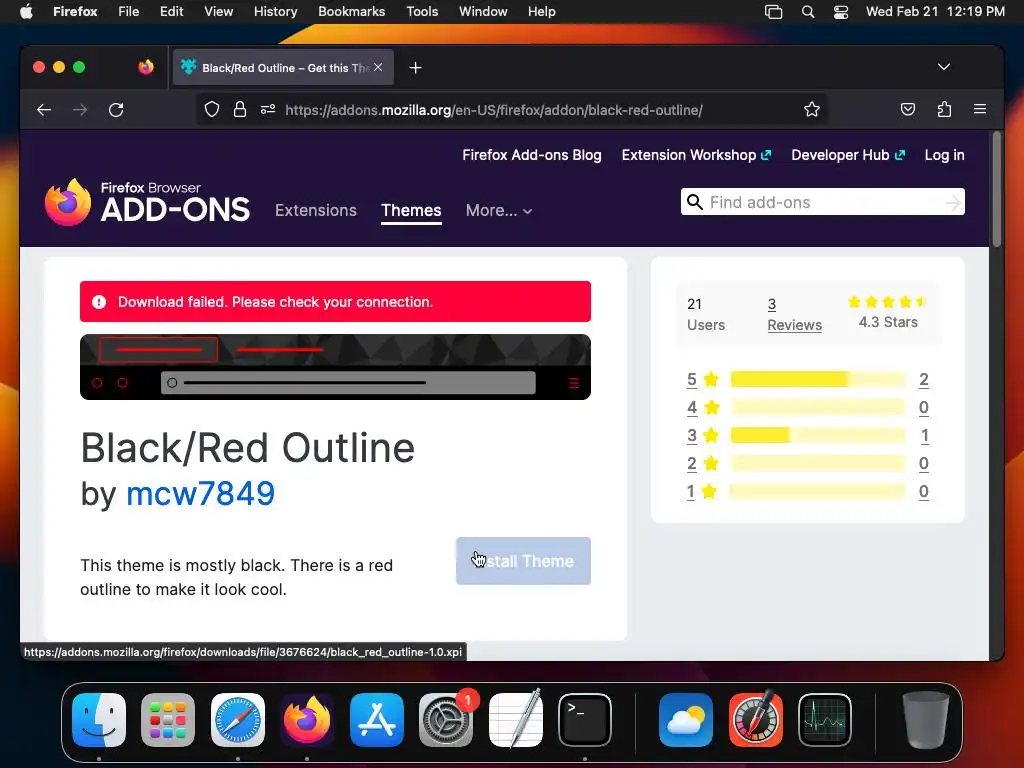Open site permissions icon in address bar
Viewport: 1024px width, 768px height.
[268, 110]
